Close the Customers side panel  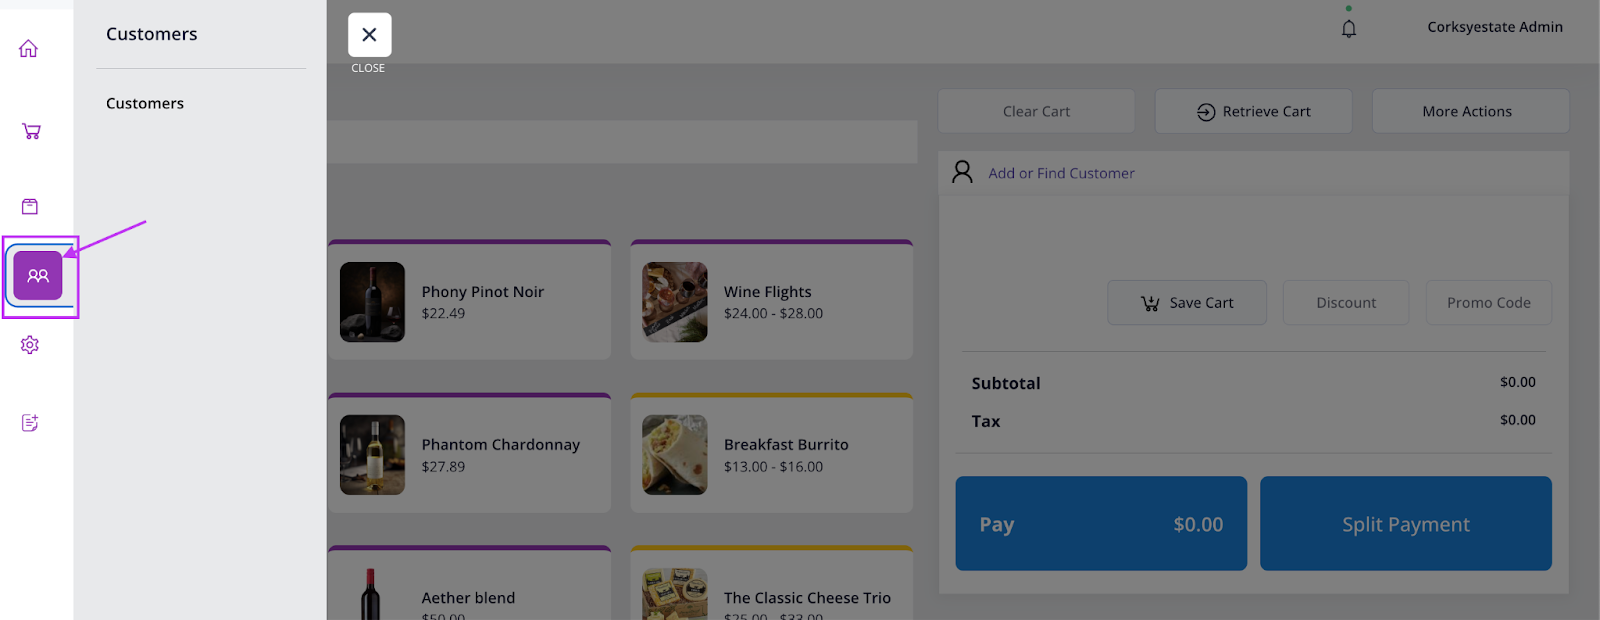(x=369, y=35)
